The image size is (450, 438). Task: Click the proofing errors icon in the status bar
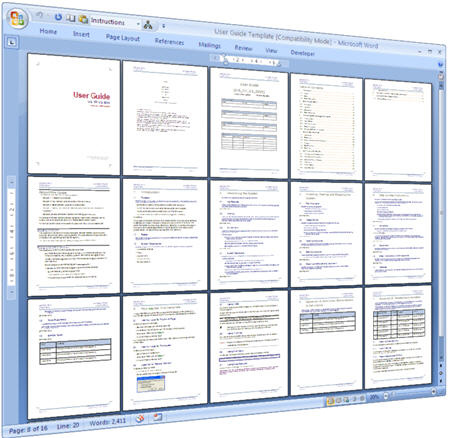click(x=140, y=418)
